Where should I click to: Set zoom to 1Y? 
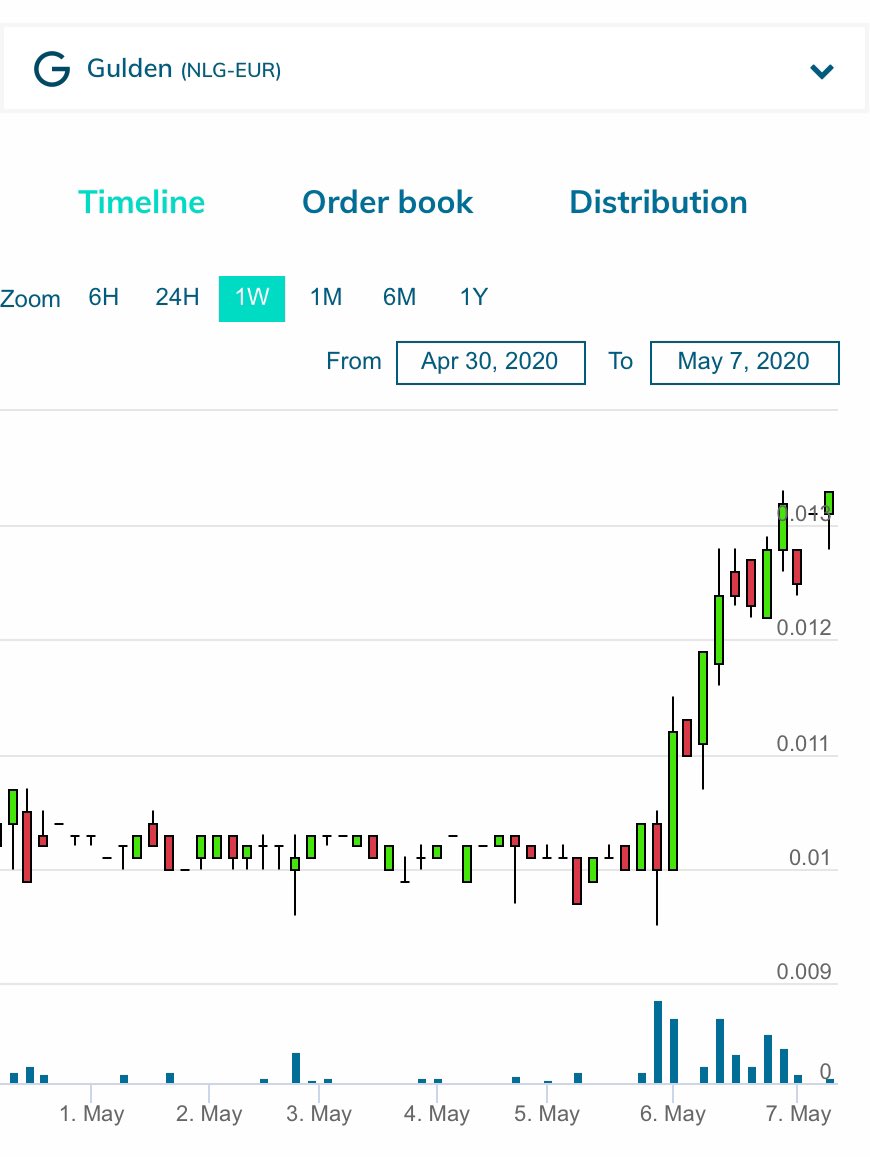(474, 297)
